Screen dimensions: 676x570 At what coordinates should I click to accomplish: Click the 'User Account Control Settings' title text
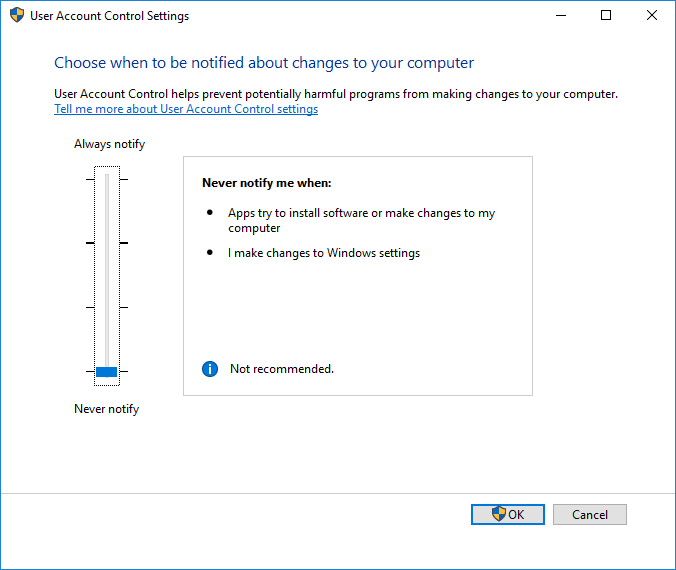click(x=110, y=16)
